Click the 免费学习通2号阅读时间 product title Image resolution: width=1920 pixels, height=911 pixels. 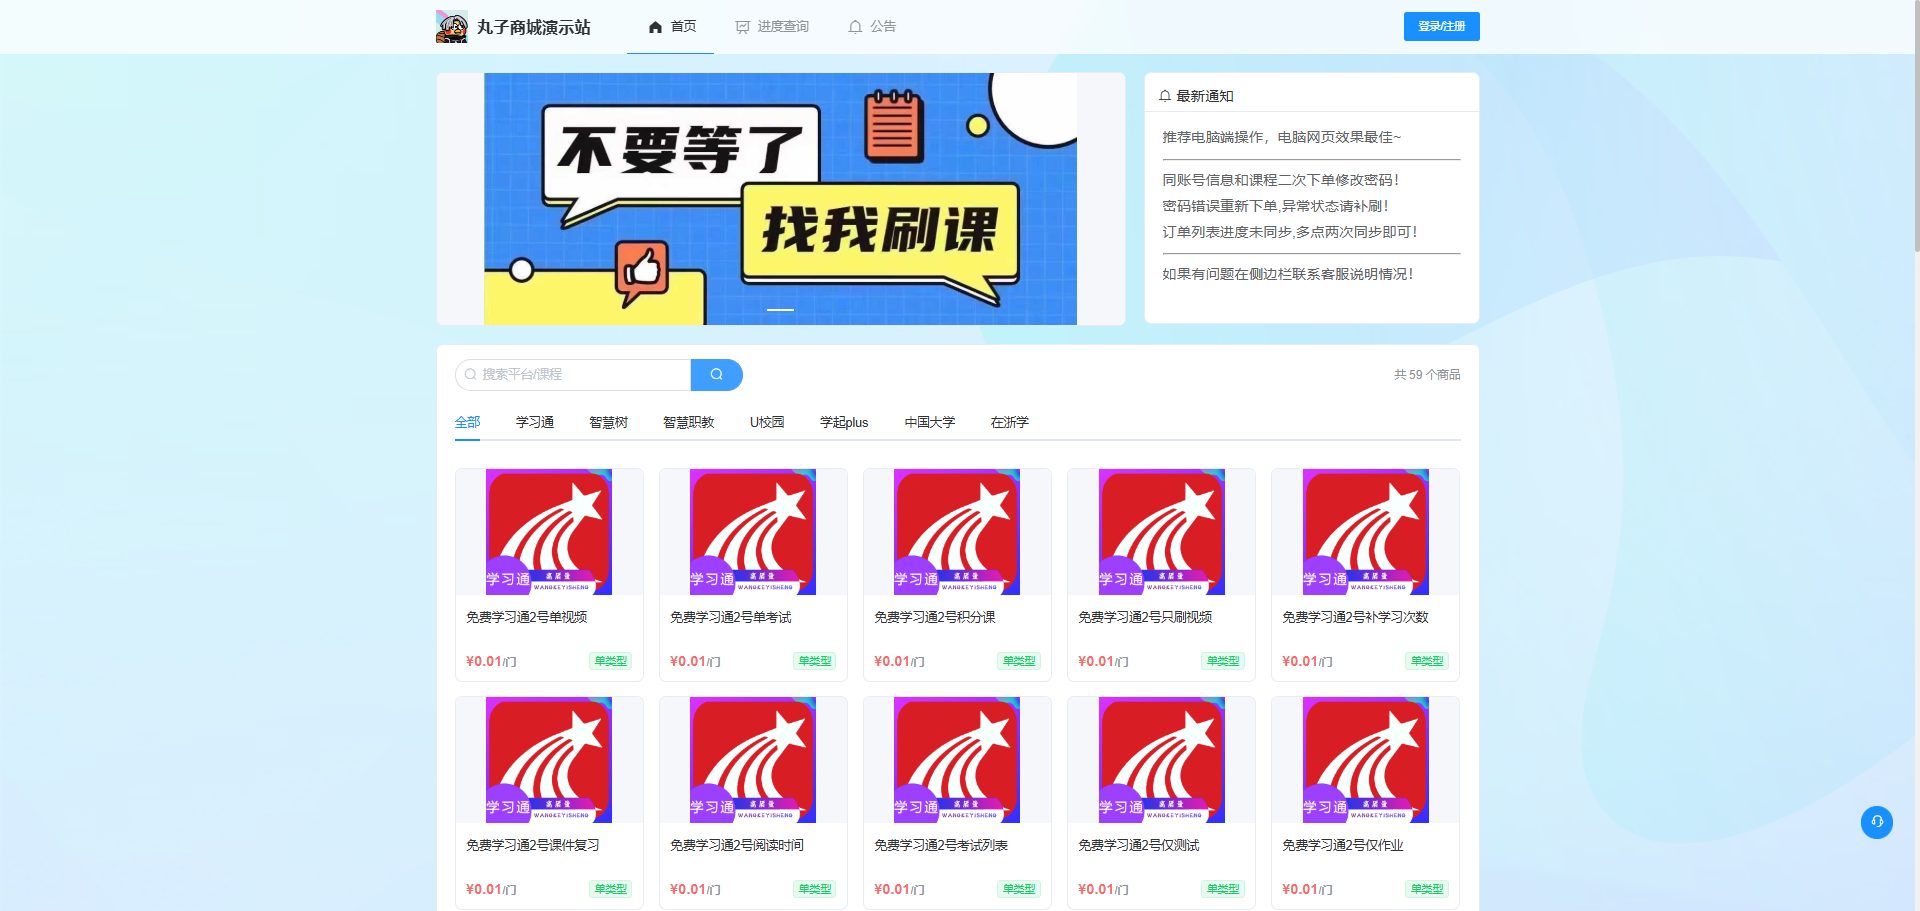click(737, 846)
